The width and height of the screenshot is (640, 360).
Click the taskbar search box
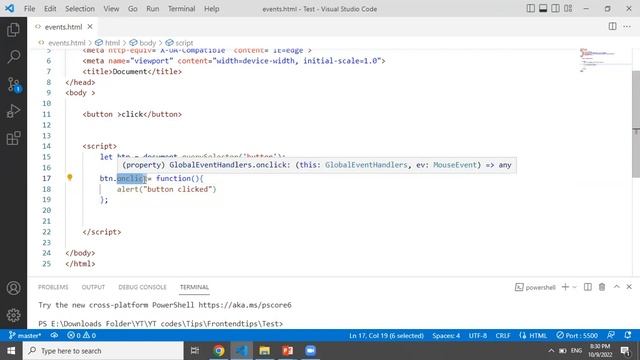(x=103, y=351)
